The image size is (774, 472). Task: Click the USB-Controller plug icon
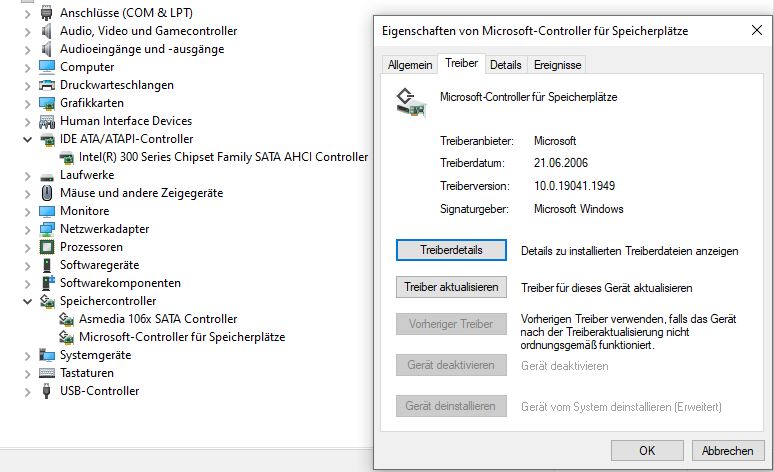(x=46, y=391)
